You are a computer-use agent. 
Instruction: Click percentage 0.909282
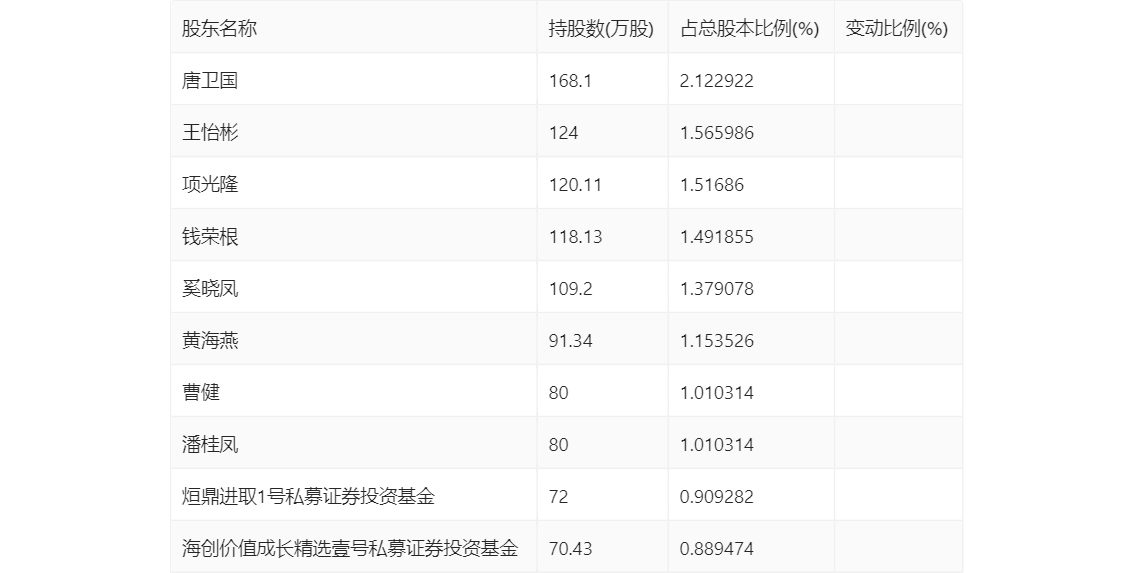(717, 497)
